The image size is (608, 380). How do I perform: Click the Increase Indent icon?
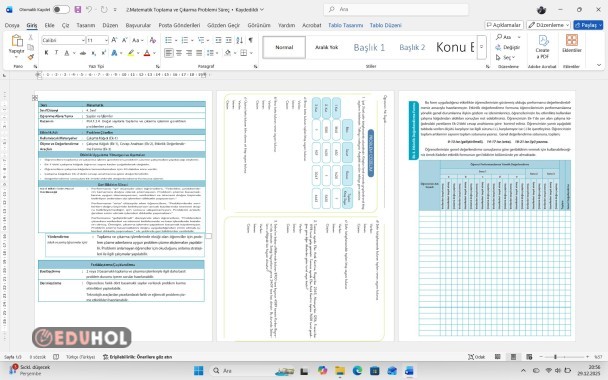tap(229, 40)
